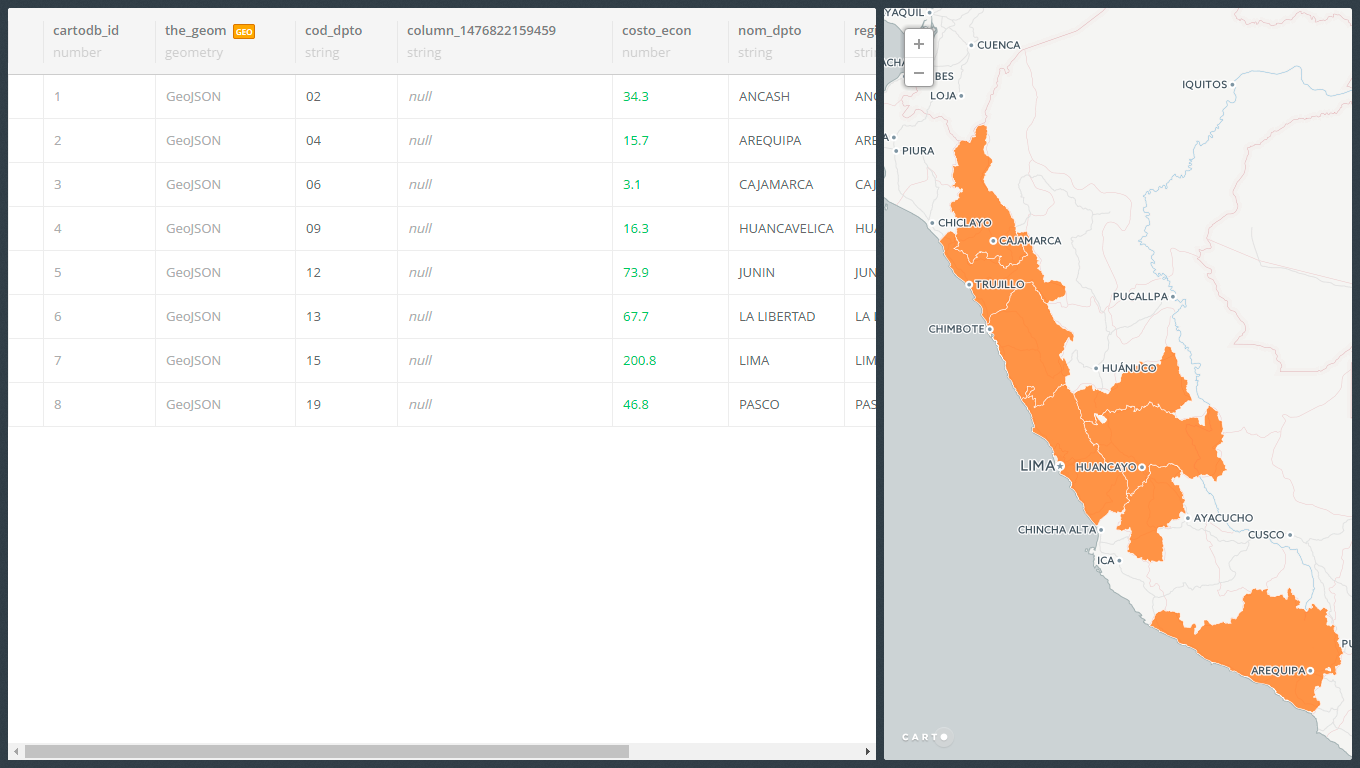Select the PASCO department cell

[759, 405]
